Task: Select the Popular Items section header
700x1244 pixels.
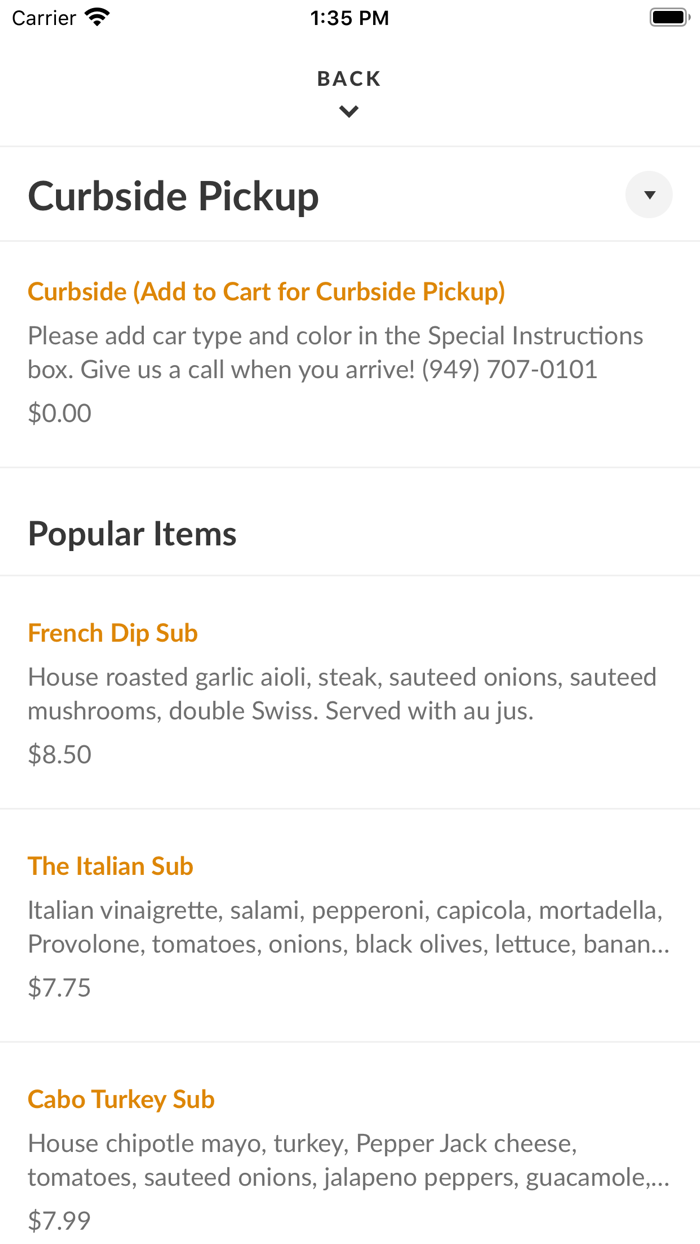Action: click(x=132, y=533)
